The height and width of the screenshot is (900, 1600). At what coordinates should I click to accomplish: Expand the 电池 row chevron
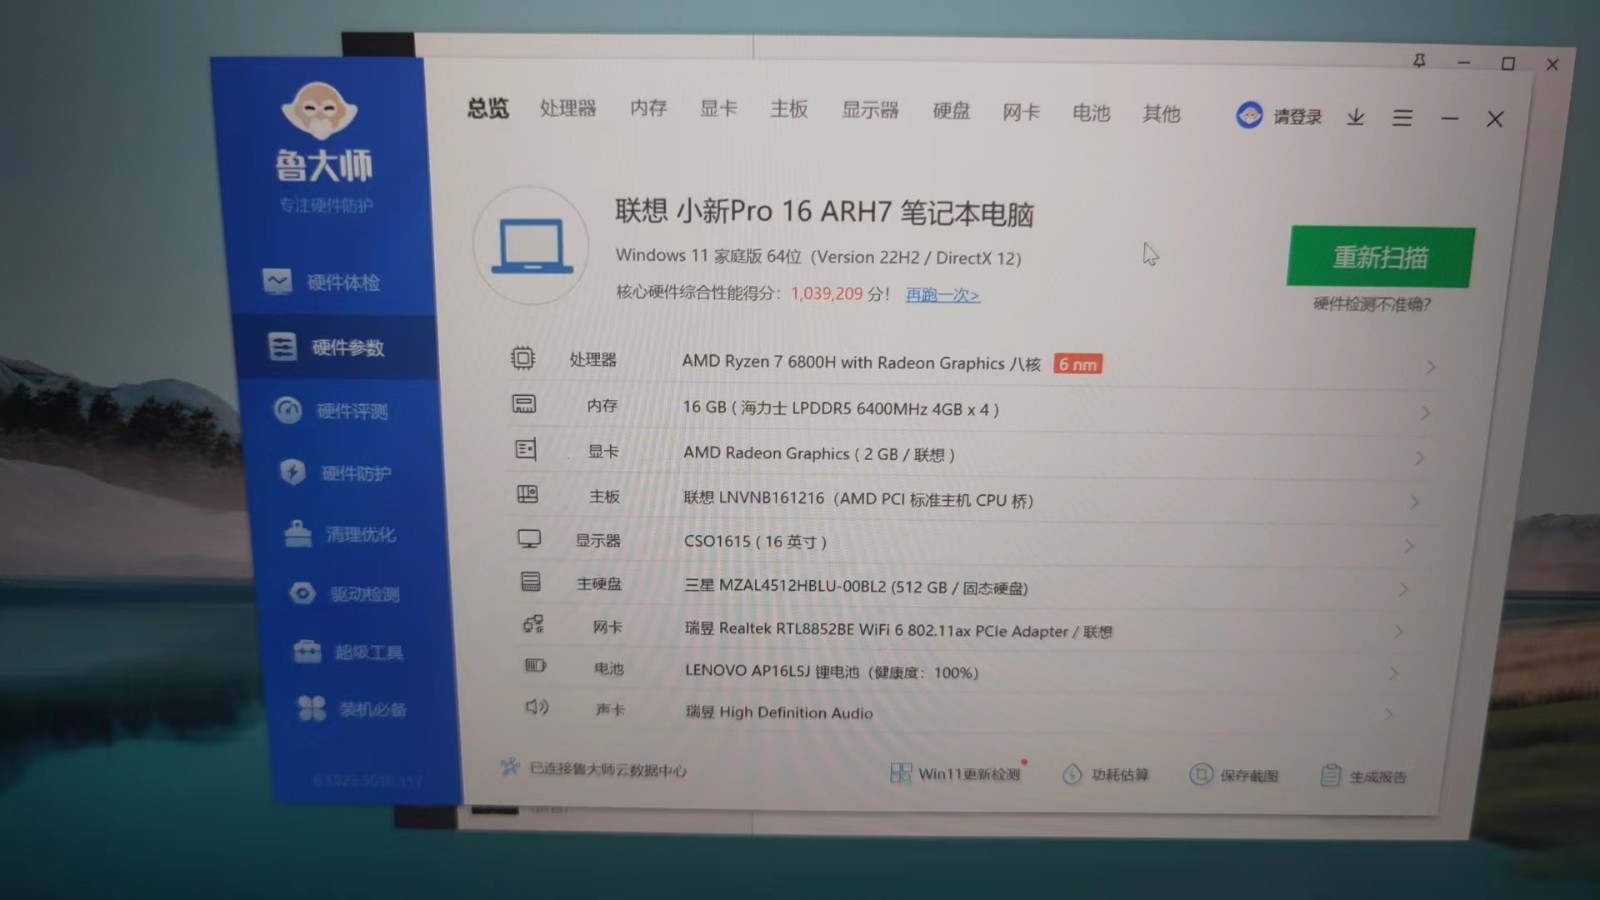(1394, 674)
